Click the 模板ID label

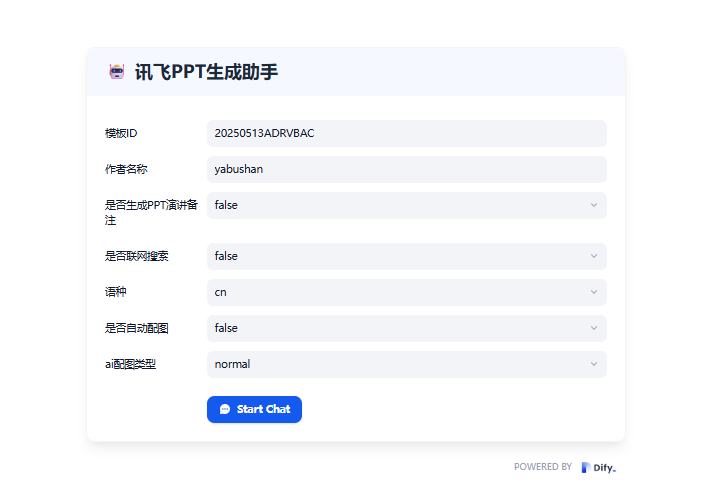(x=121, y=134)
